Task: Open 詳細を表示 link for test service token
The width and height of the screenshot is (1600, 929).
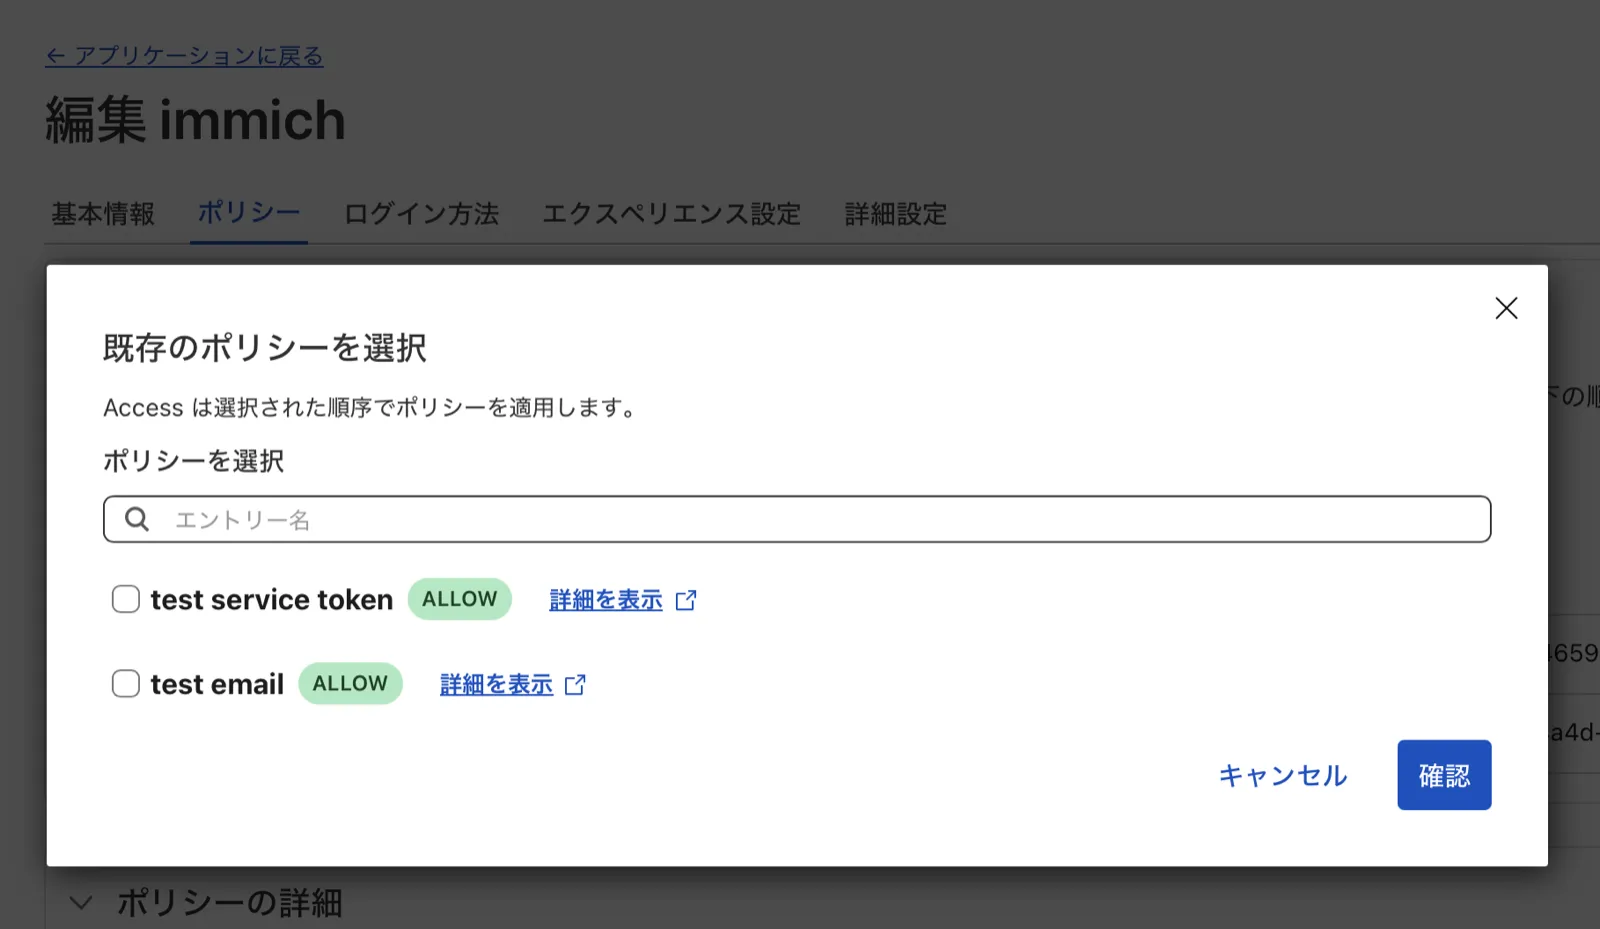Action: [604, 599]
